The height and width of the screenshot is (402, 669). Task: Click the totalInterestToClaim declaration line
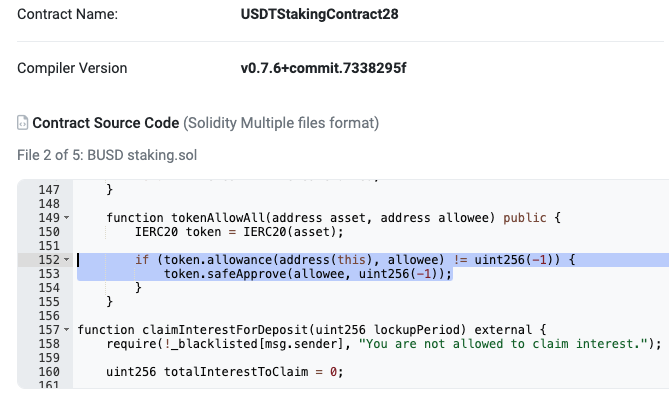pyautogui.click(x=224, y=372)
